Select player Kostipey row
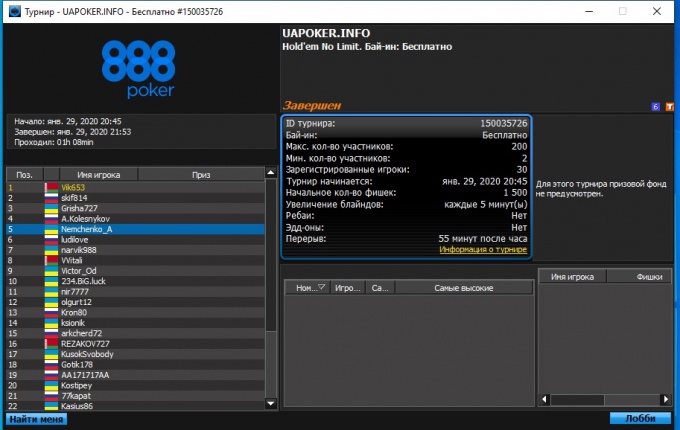The width and height of the screenshot is (680, 430). (136, 385)
